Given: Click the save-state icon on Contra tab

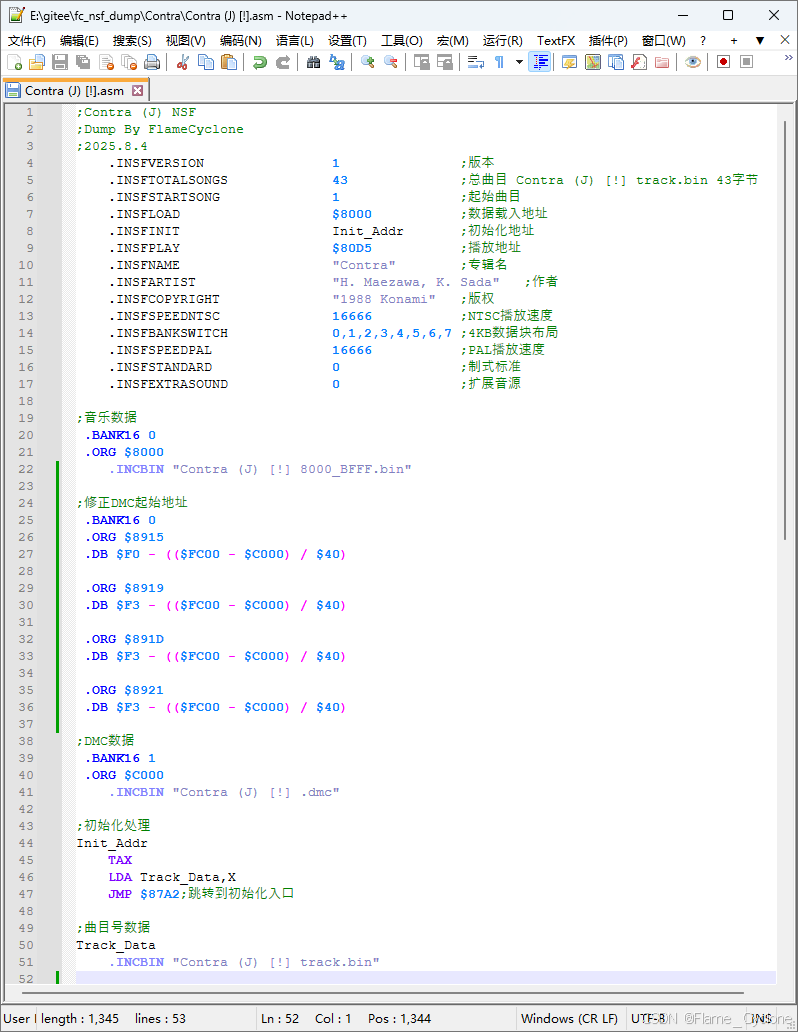Looking at the screenshot, I should click(x=13, y=91).
